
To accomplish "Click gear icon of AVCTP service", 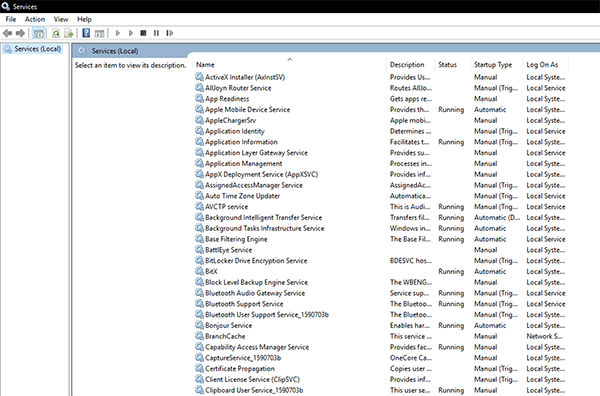I will click(x=199, y=206).
